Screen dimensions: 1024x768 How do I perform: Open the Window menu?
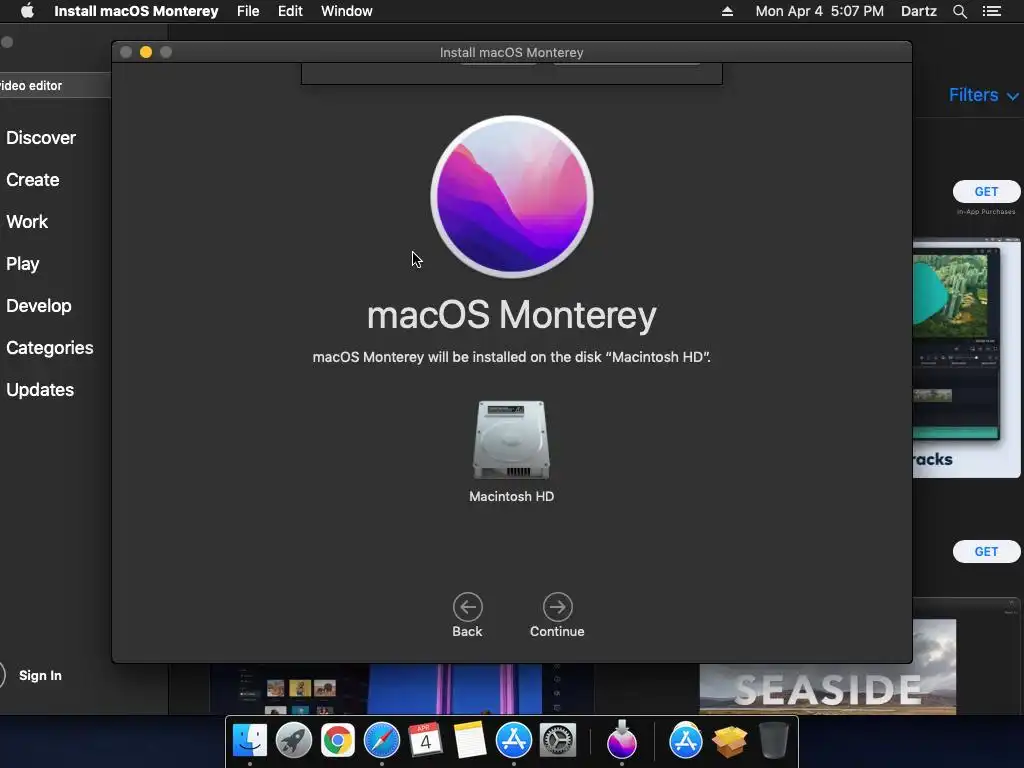[347, 11]
